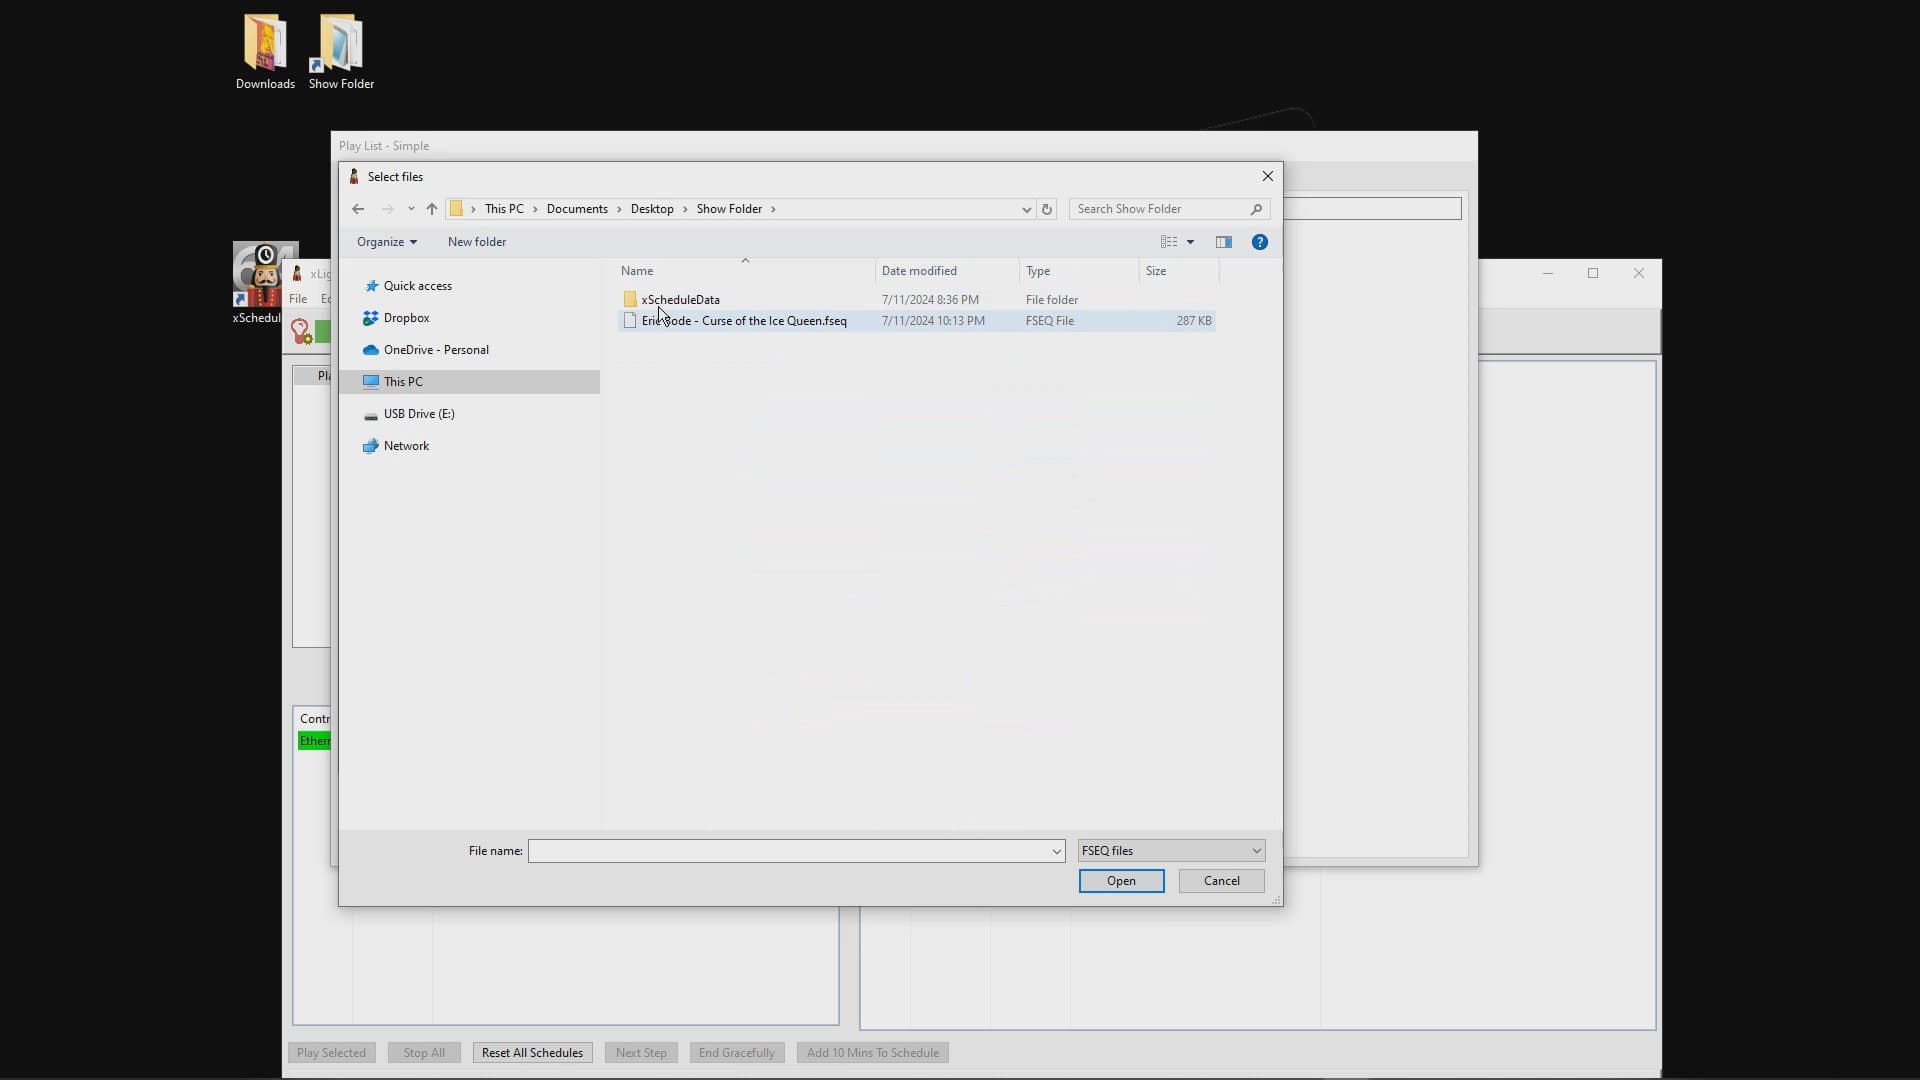Open the Organize menu
This screenshot has width=1920, height=1080.
pyautogui.click(x=387, y=242)
